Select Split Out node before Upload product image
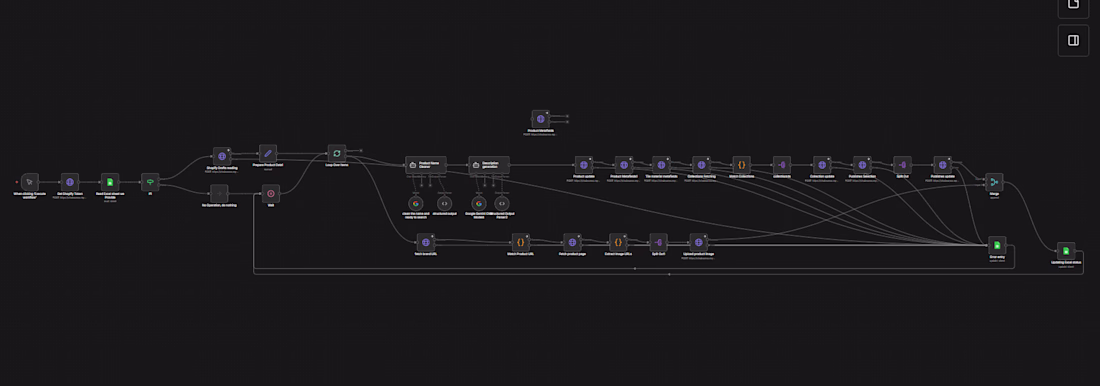1100x386 pixels. coord(659,243)
